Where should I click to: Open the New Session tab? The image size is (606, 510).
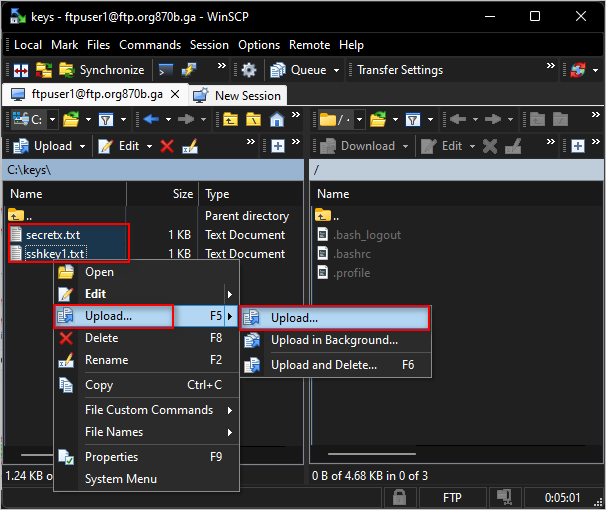(x=238, y=95)
